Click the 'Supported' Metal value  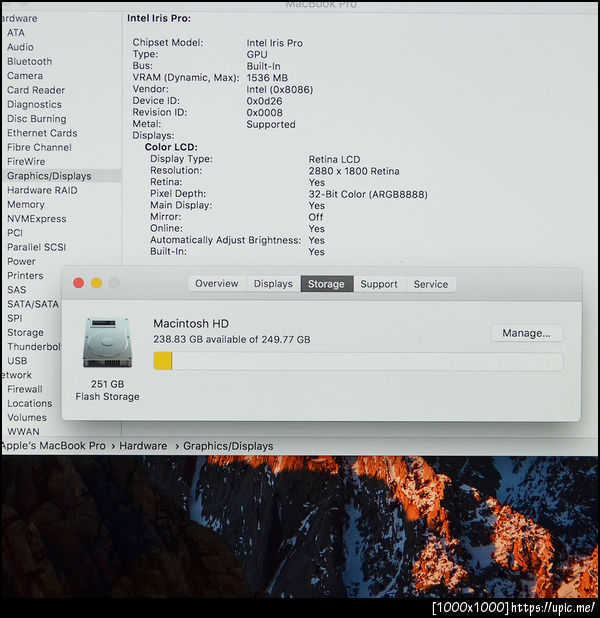point(271,125)
